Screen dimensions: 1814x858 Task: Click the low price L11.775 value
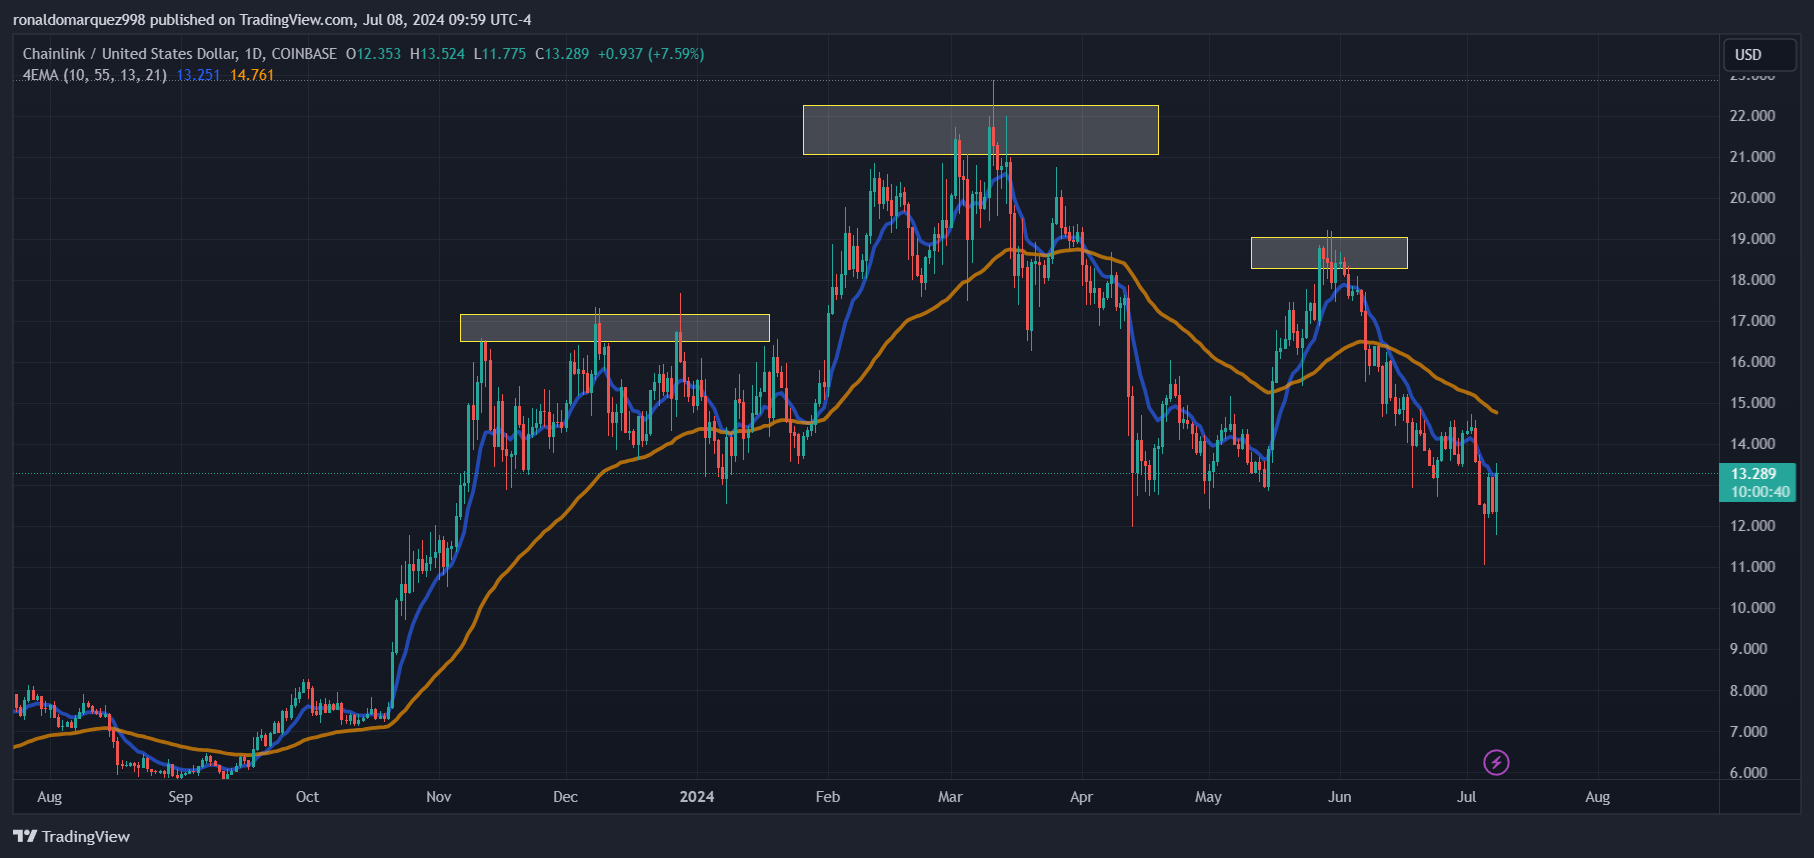(x=500, y=54)
